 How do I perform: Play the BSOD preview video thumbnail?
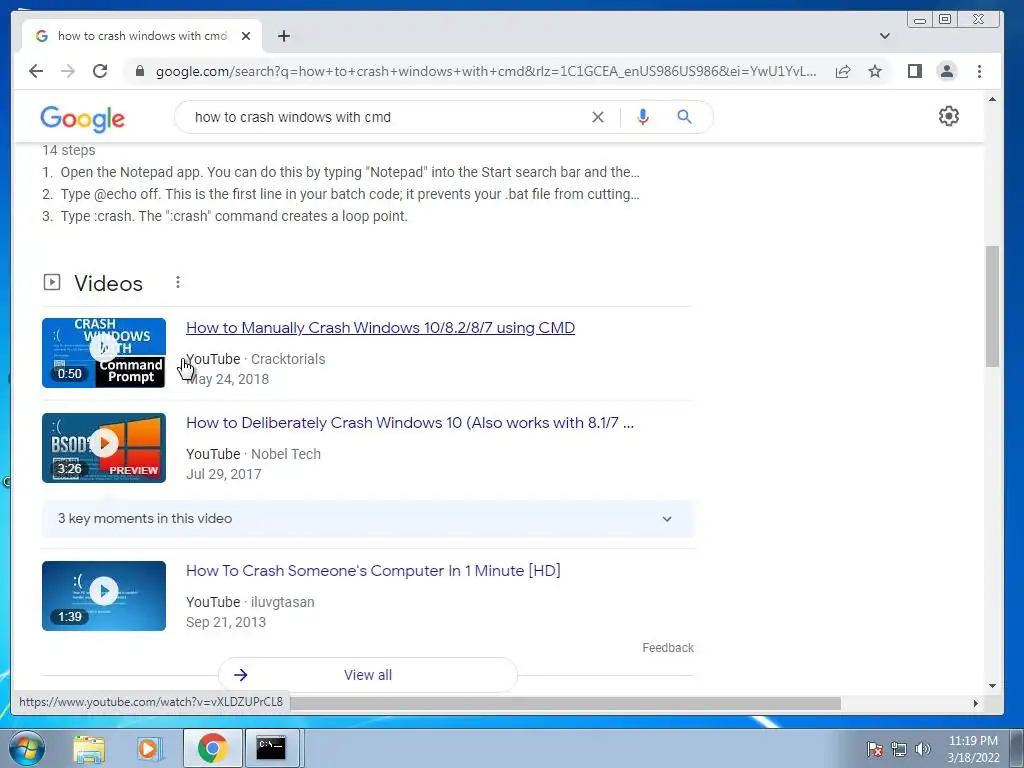[104, 448]
